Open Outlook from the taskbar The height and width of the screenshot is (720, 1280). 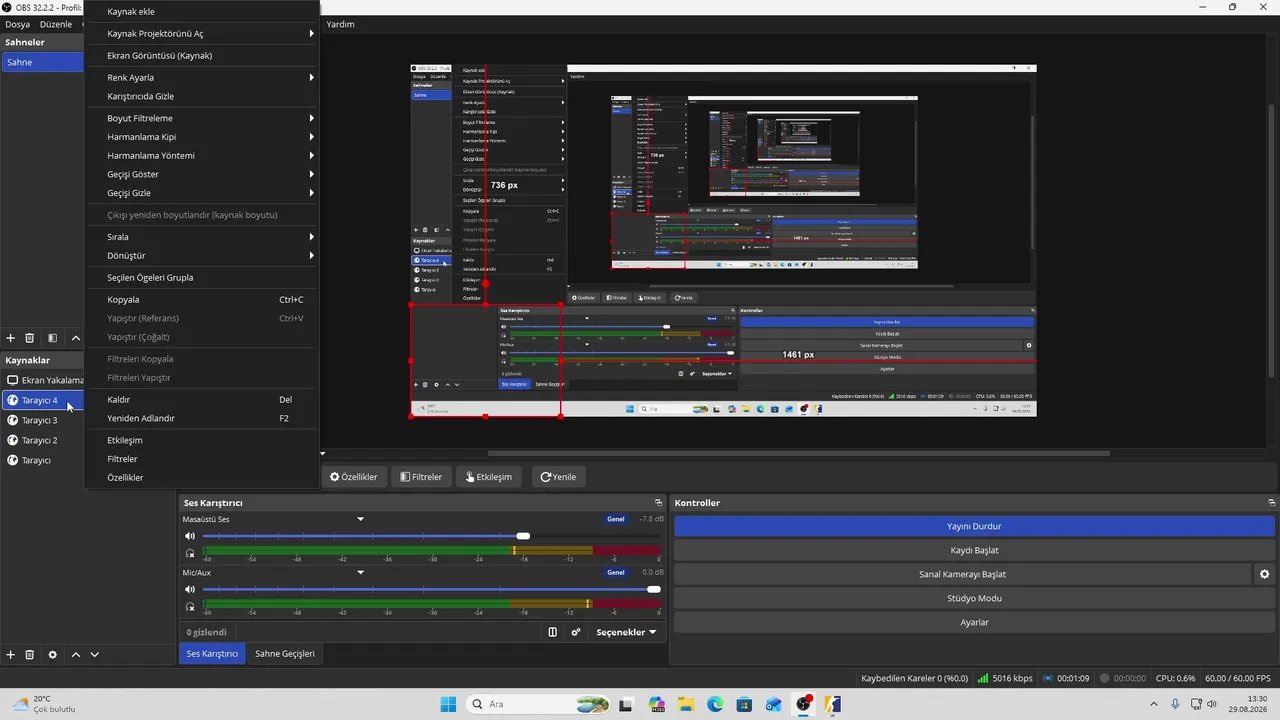(x=774, y=704)
